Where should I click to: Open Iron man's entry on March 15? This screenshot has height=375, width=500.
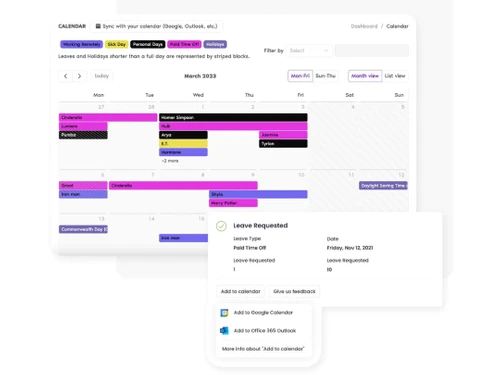point(184,238)
